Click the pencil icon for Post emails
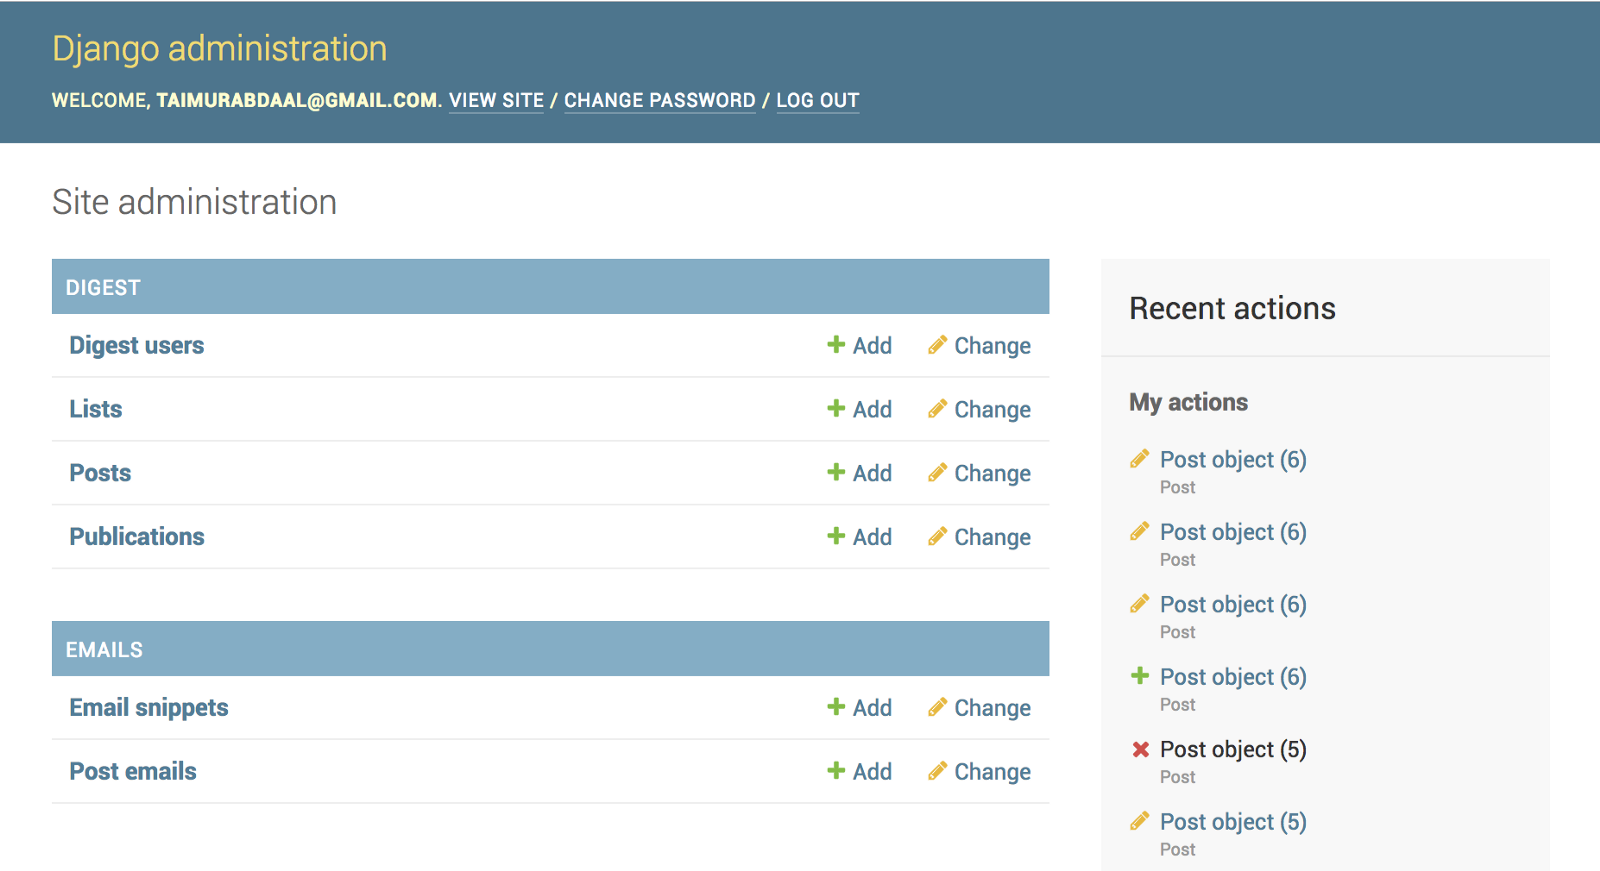This screenshot has height=871, width=1600. point(937,771)
